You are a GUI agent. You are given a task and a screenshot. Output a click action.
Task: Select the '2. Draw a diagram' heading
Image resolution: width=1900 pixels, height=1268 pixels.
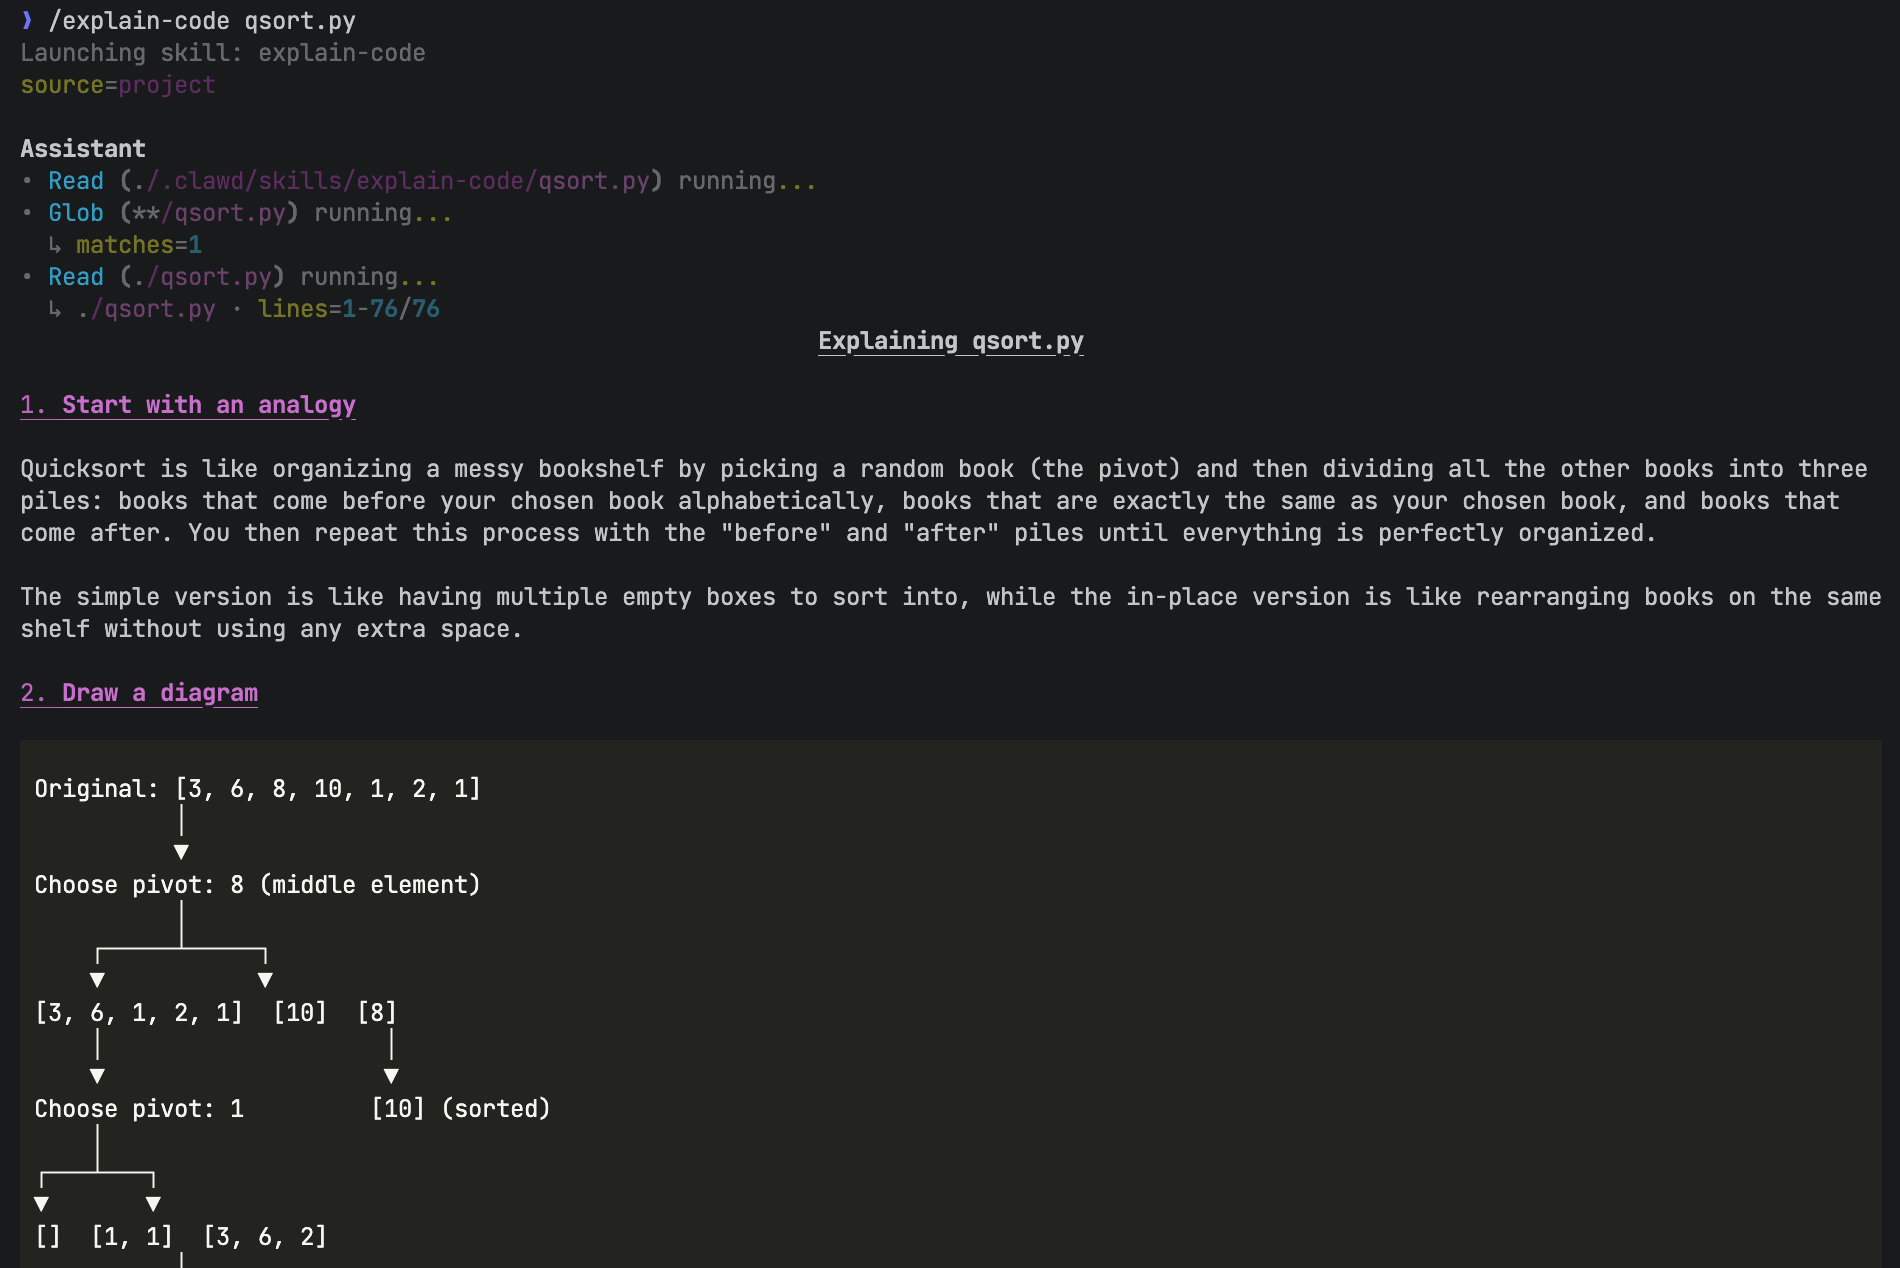click(x=139, y=693)
